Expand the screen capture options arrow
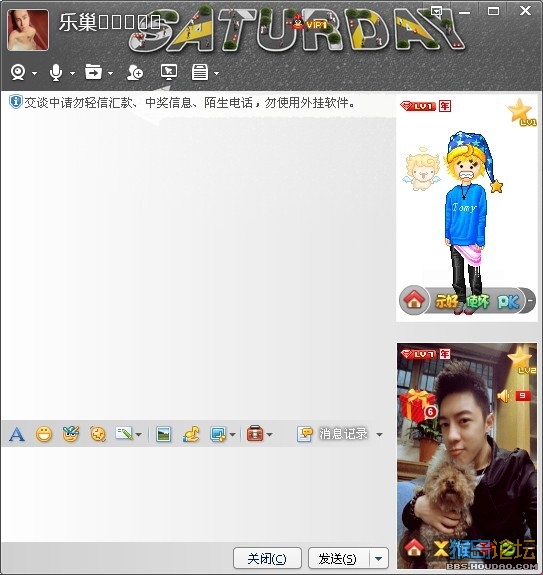 click(232, 435)
